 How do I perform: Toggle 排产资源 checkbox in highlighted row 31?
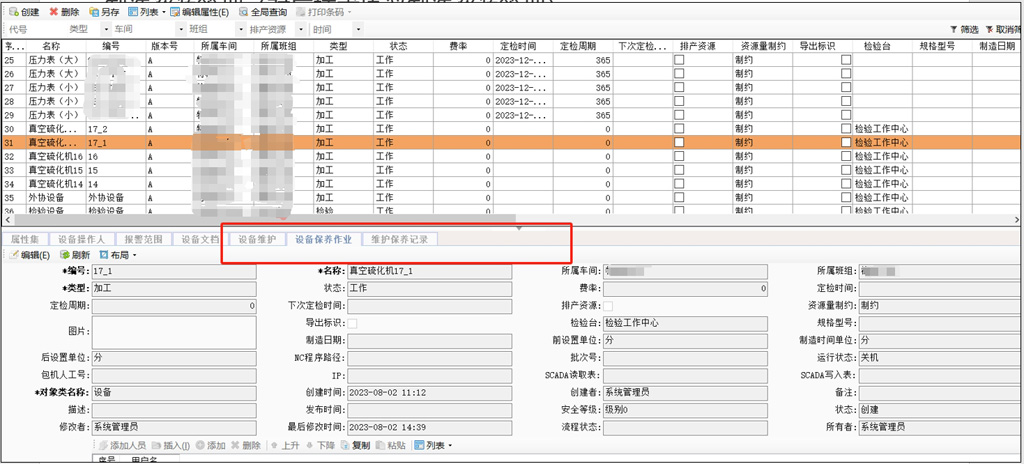[680, 143]
